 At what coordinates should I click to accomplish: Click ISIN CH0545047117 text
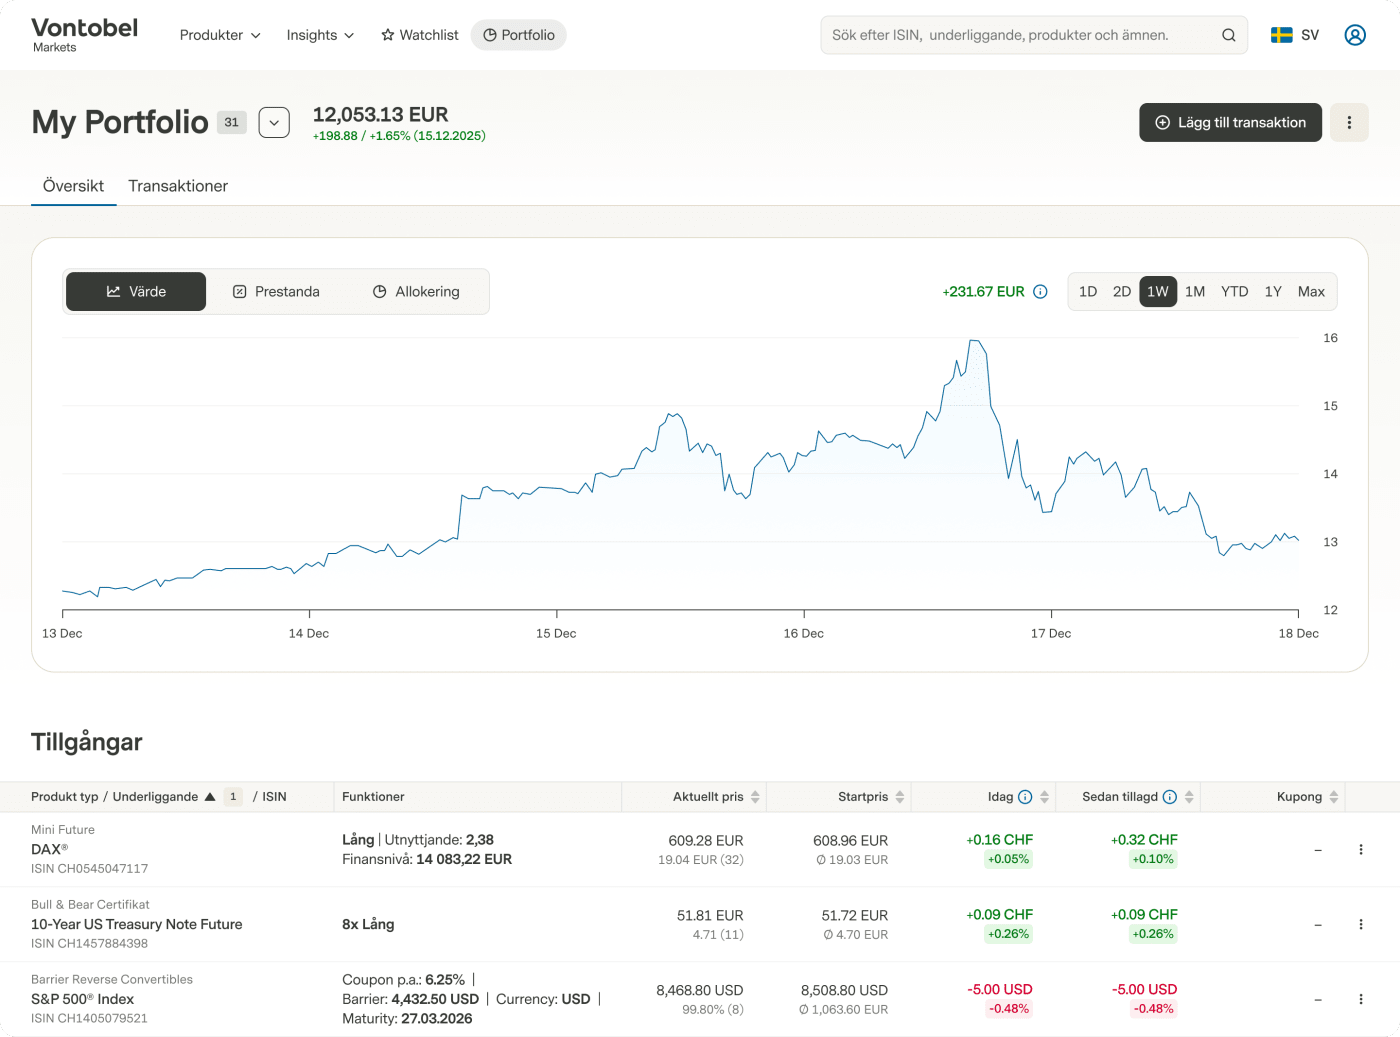coord(89,869)
